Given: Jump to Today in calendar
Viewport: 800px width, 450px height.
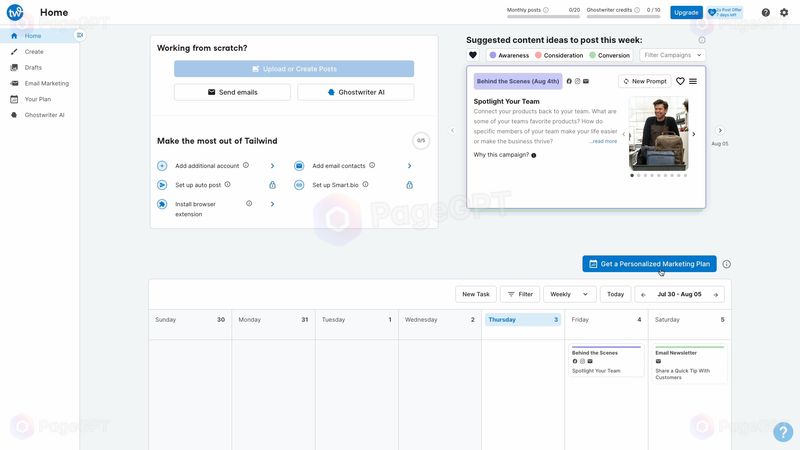Looking at the screenshot, I should [x=615, y=294].
